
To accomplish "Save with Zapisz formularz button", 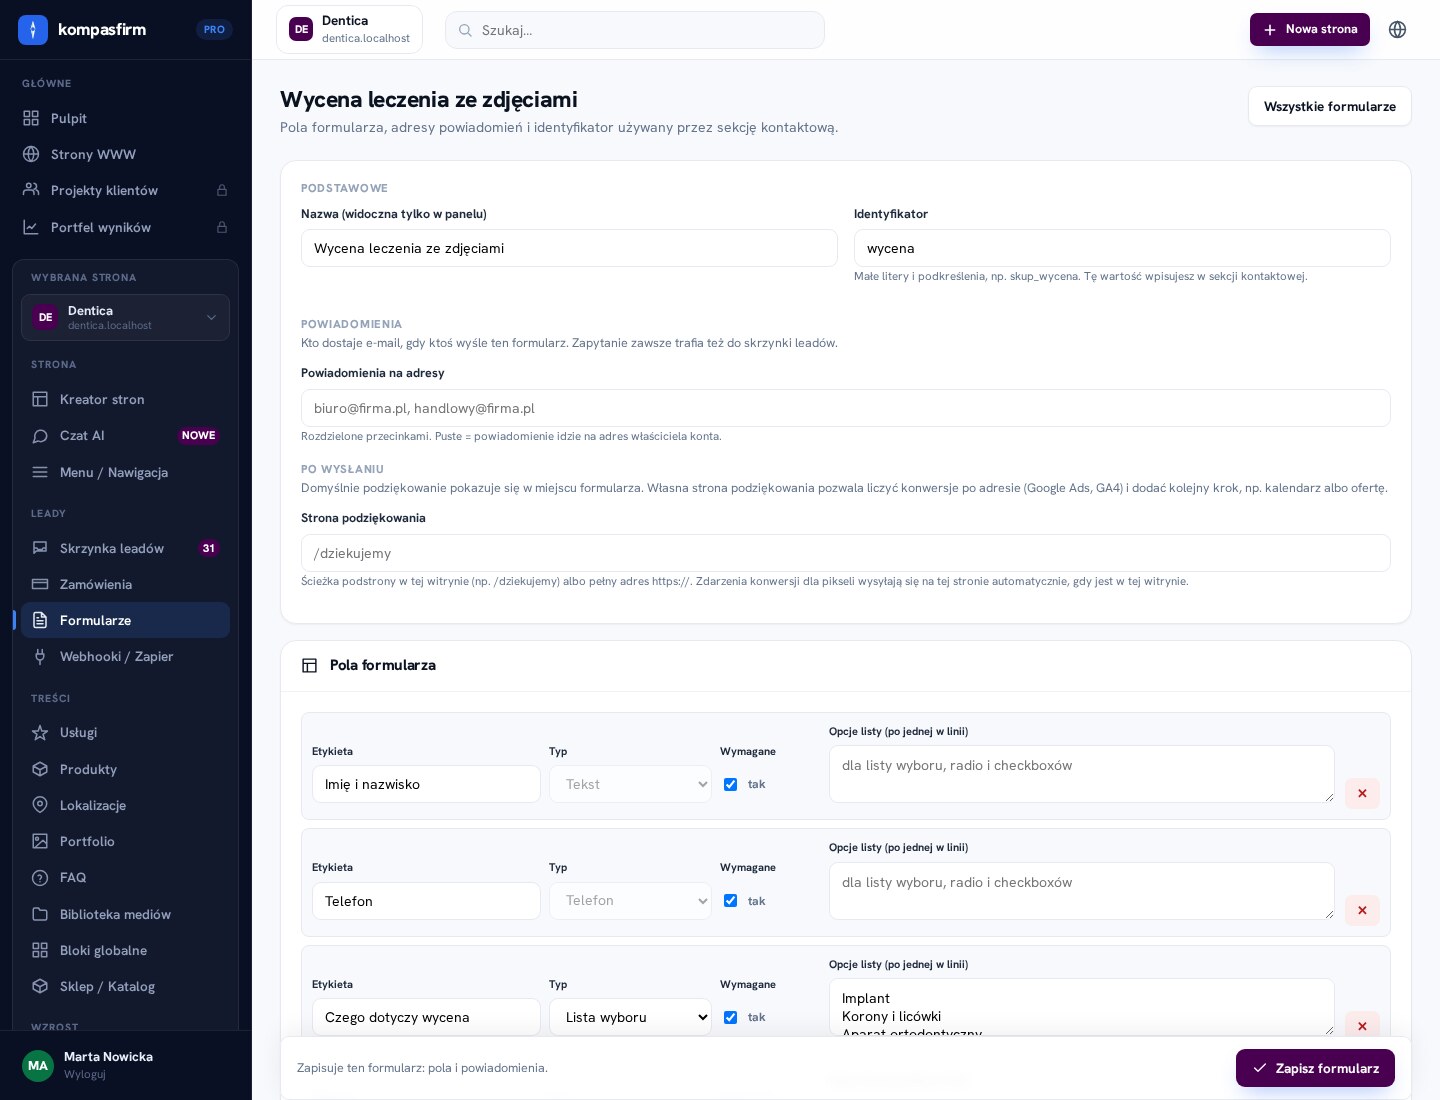I will [x=1315, y=1068].
